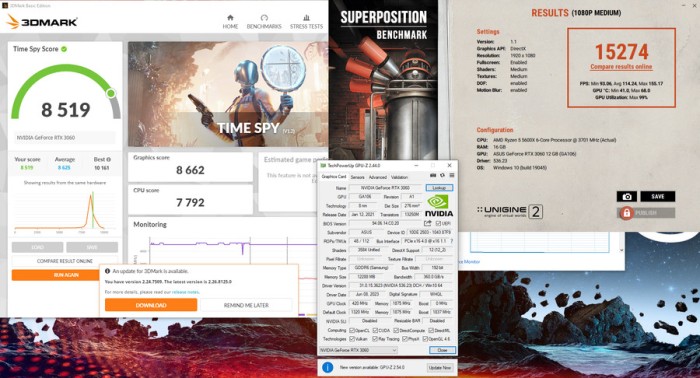
Task: Click the GPU-Z refresh icon
Action: (442, 175)
